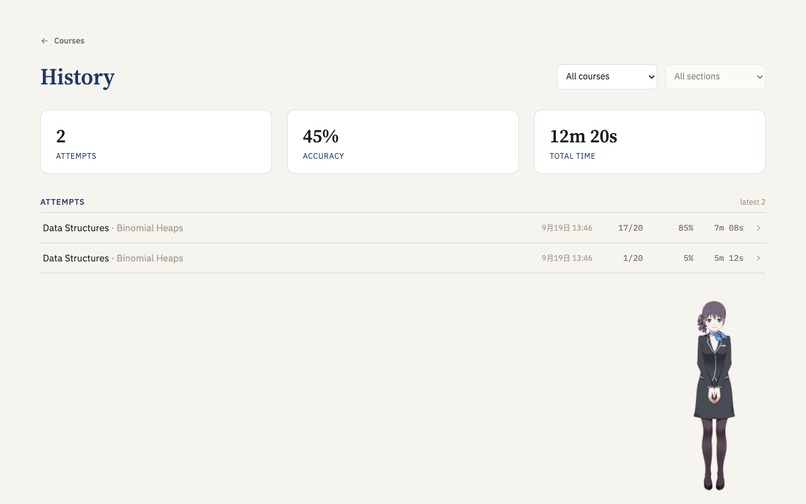Screen dimensions: 806x504
Task: Click the back arrow beside Courses
Action: [x=45, y=41]
